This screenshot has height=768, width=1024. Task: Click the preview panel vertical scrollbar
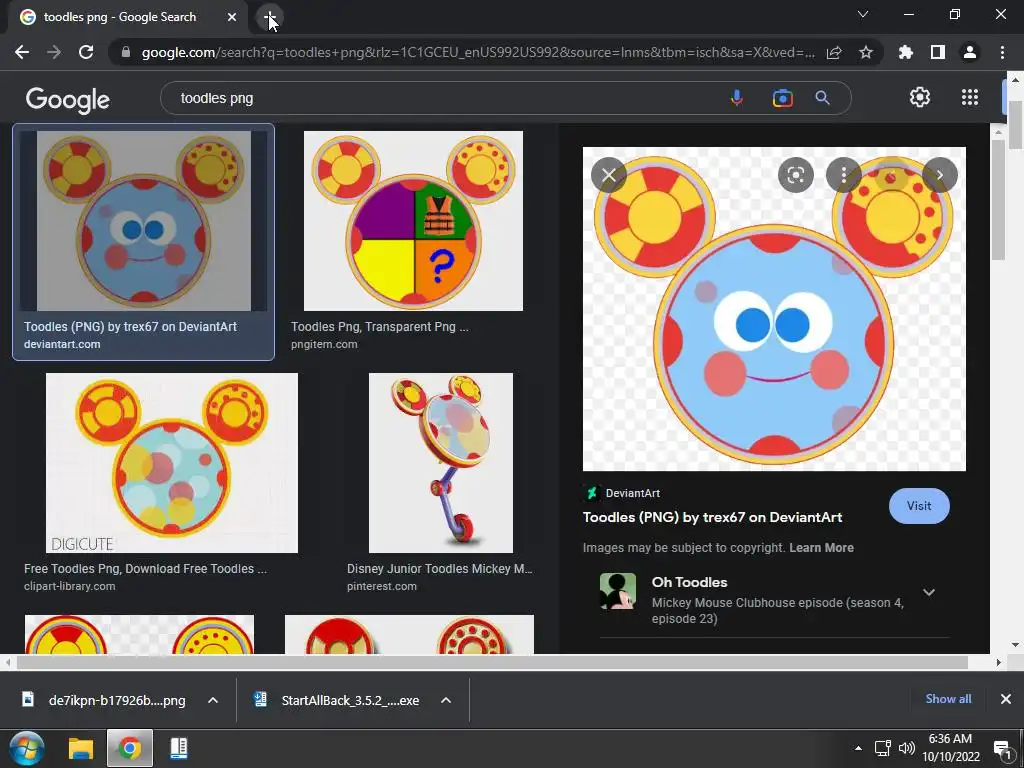click(998, 200)
